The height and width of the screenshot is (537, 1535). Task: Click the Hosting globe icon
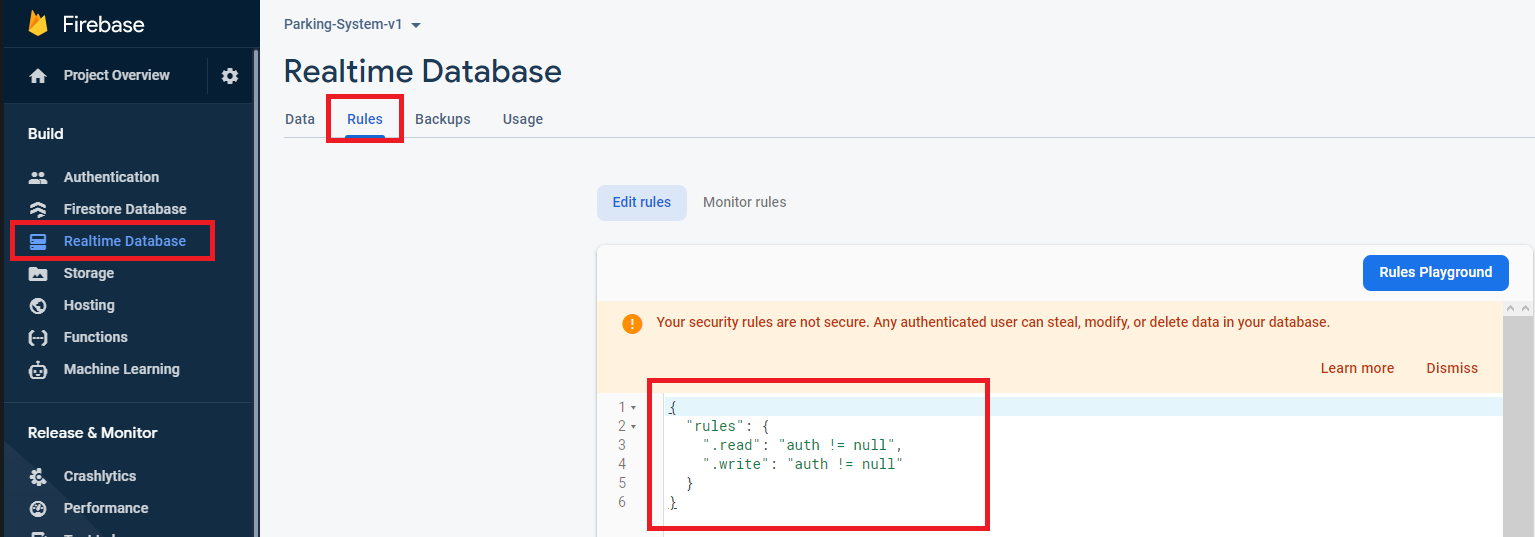pyautogui.click(x=38, y=305)
